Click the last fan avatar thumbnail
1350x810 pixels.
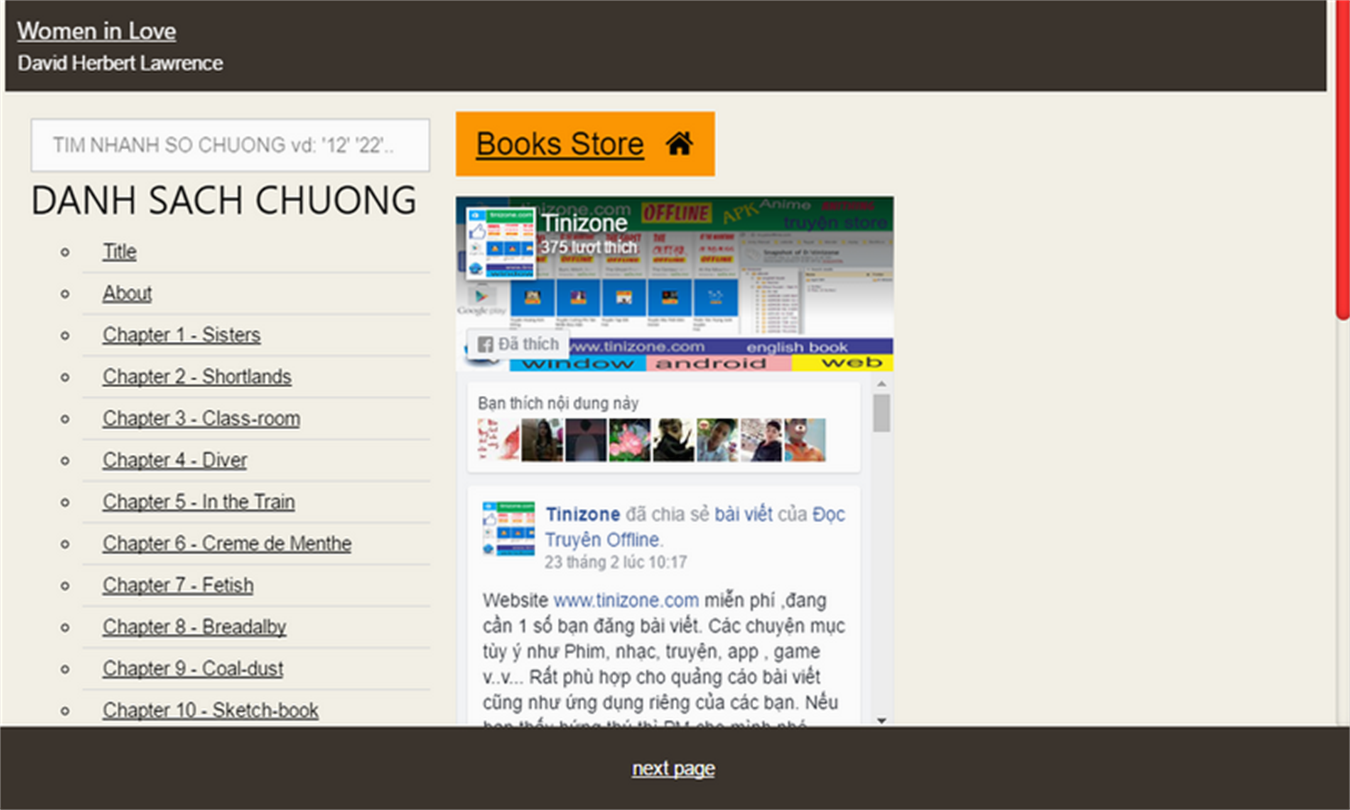pos(805,440)
